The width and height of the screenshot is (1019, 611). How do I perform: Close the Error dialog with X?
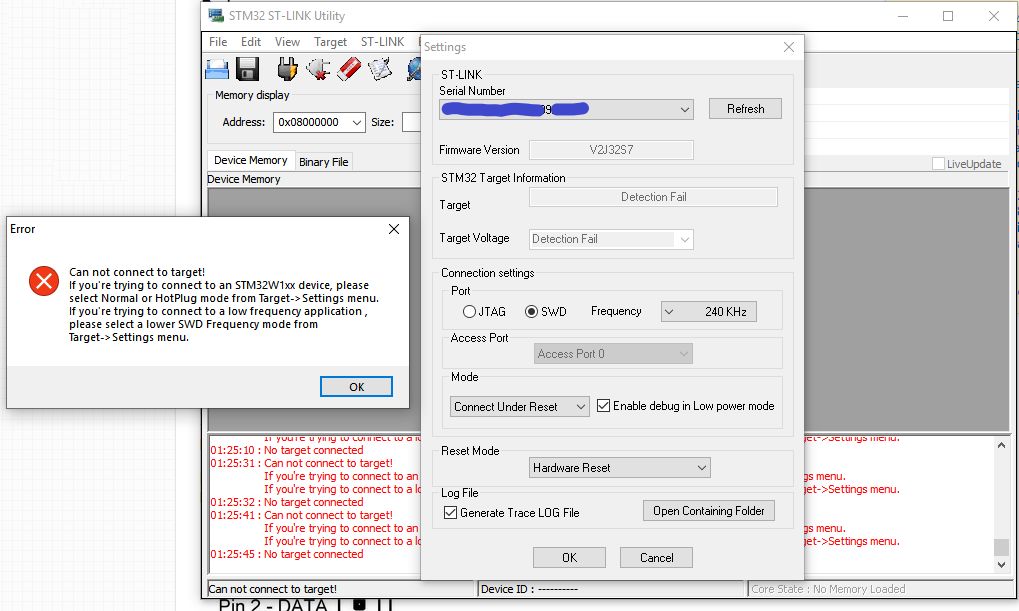coord(394,229)
